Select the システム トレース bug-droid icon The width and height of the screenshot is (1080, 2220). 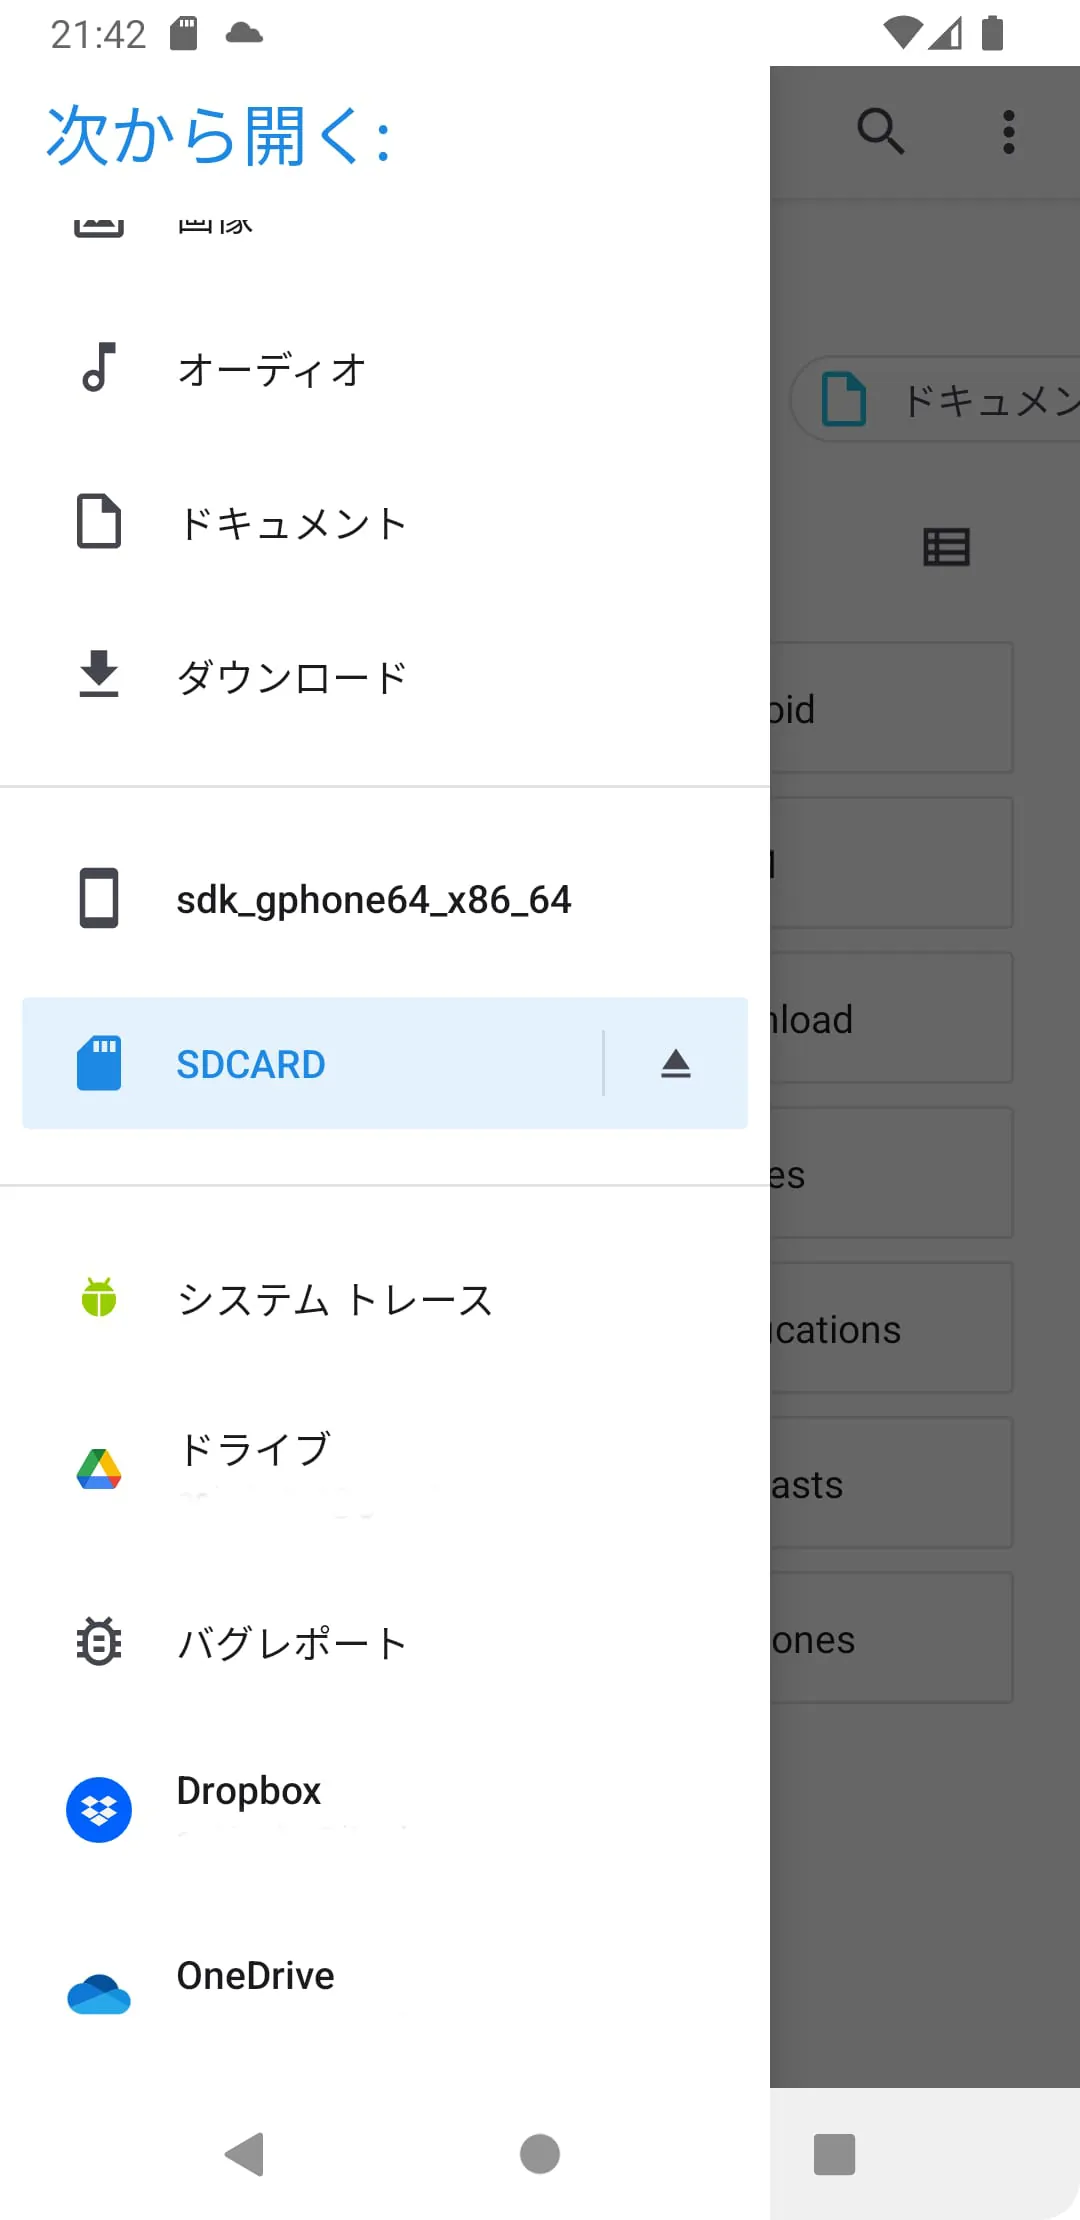coord(98,1297)
